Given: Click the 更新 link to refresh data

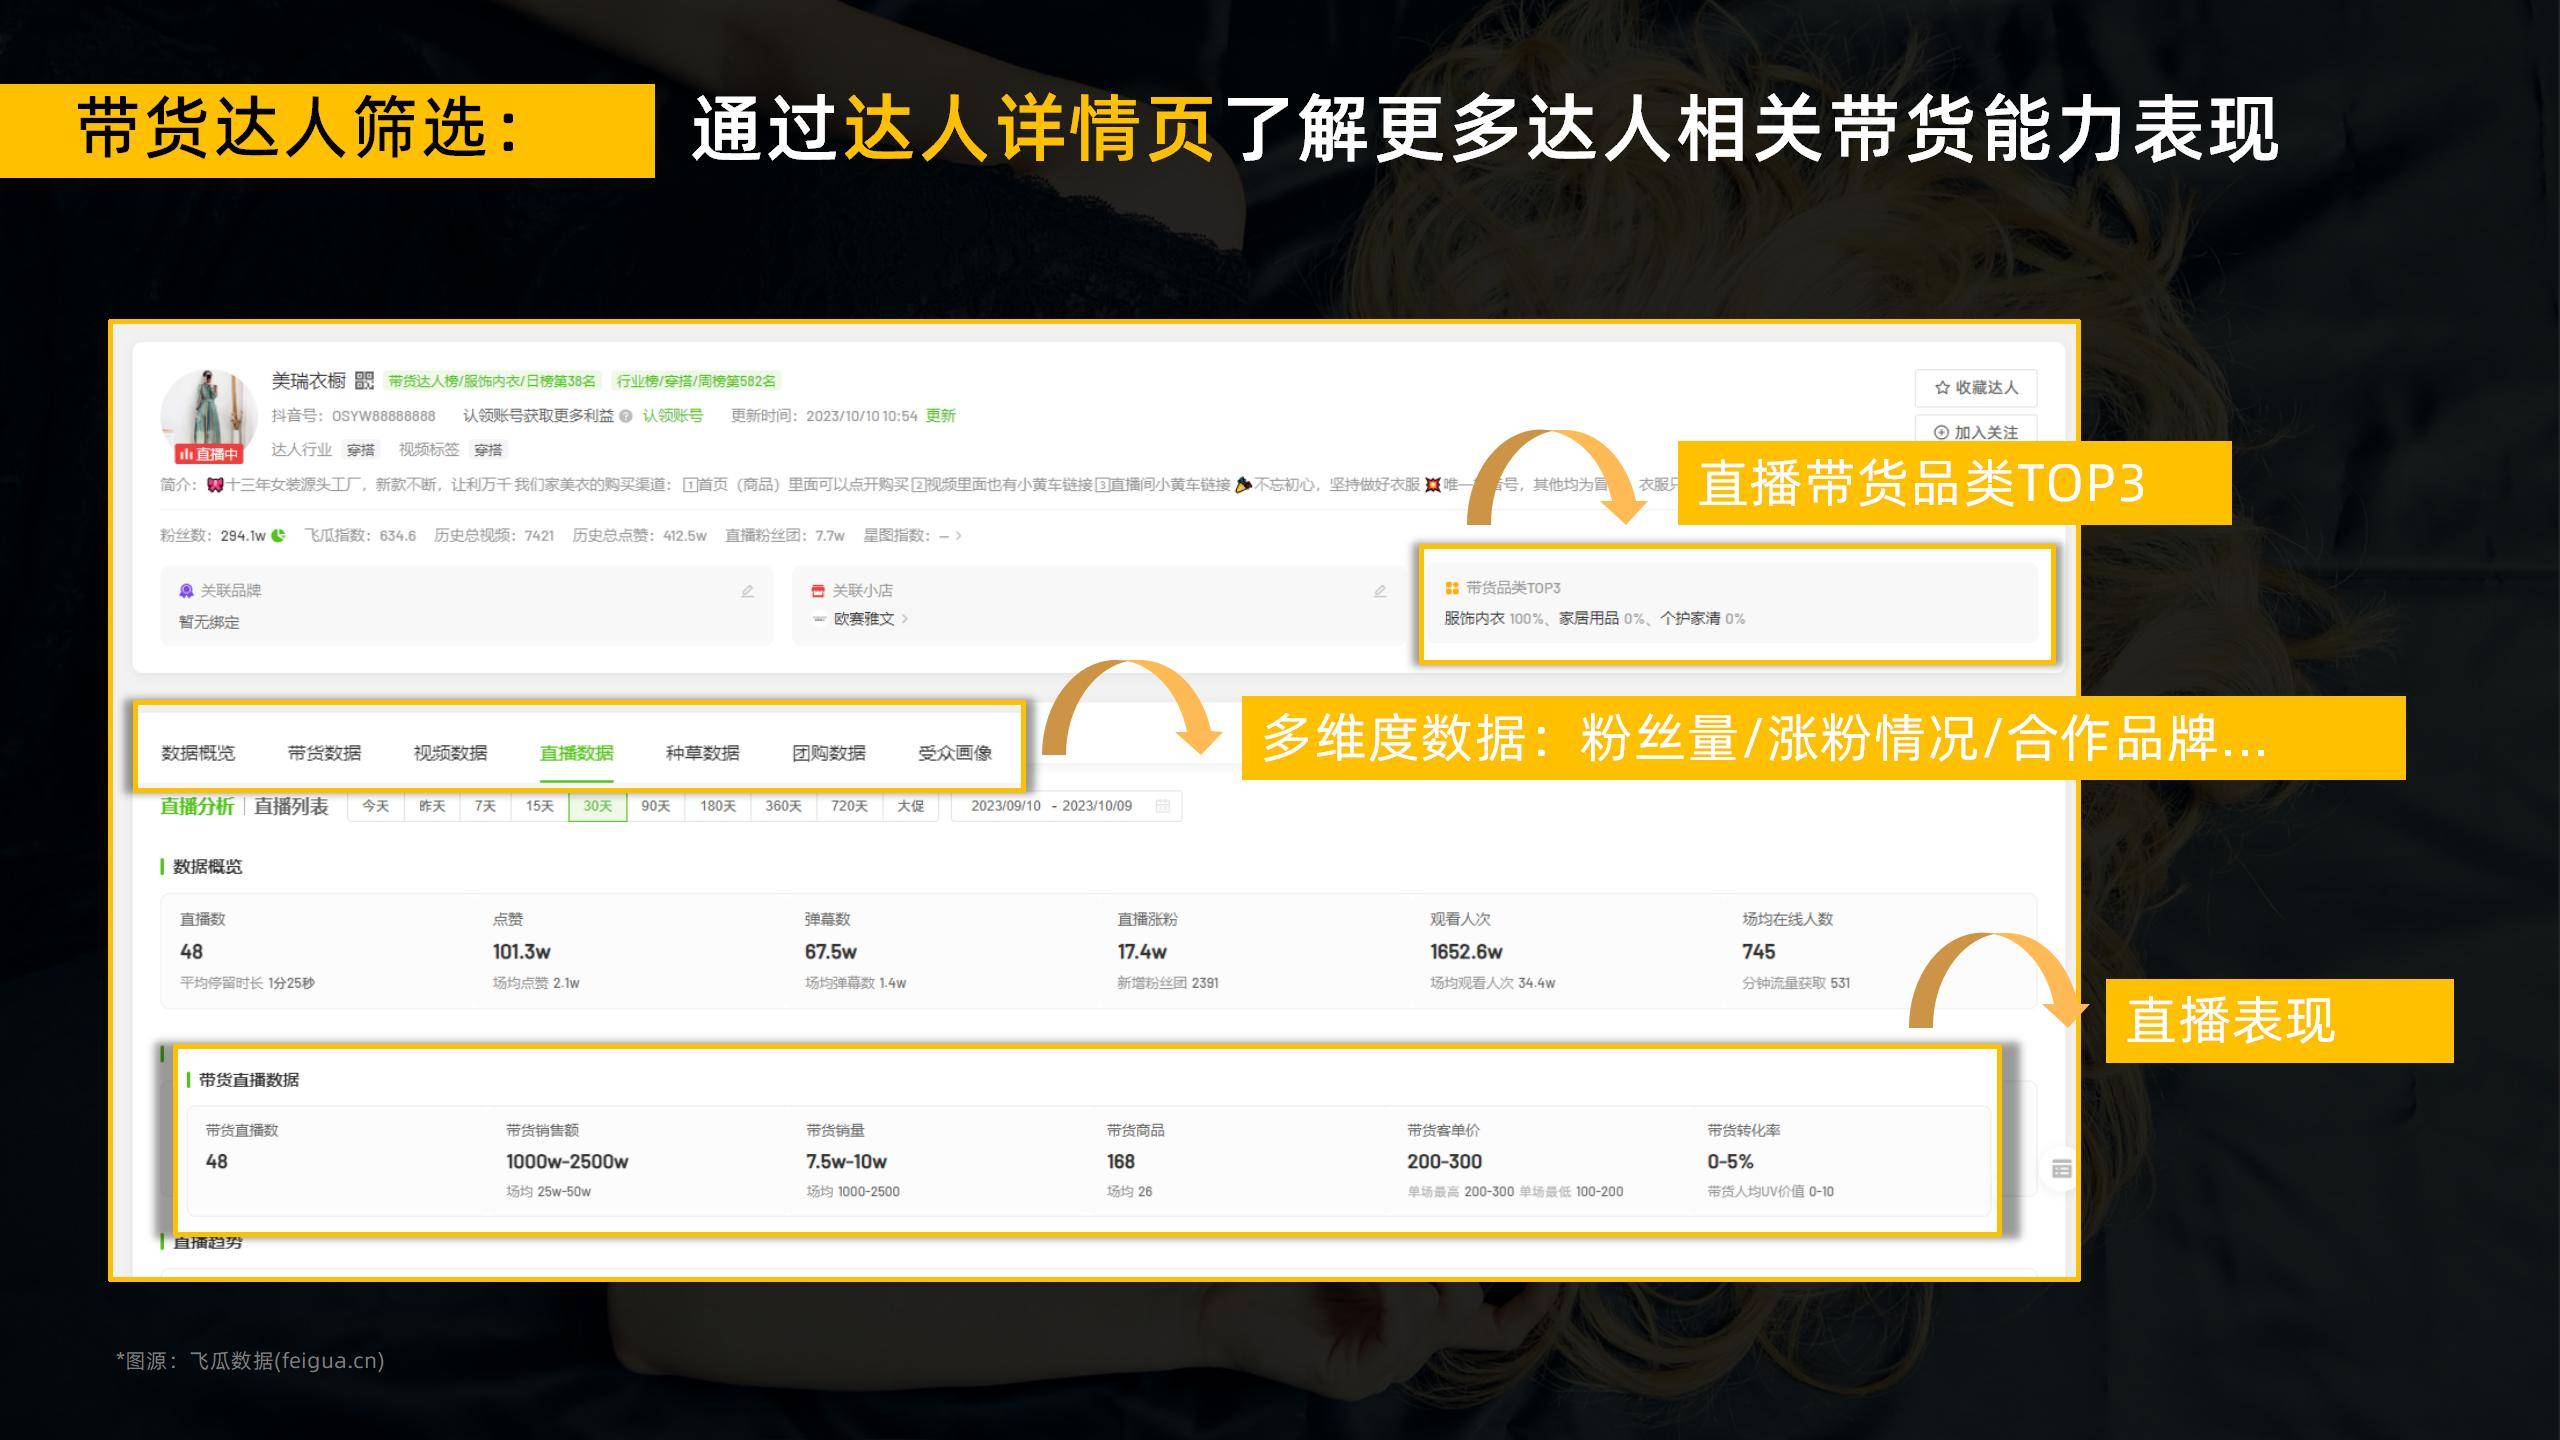Looking at the screenshot, I should [x=940, y=416].
